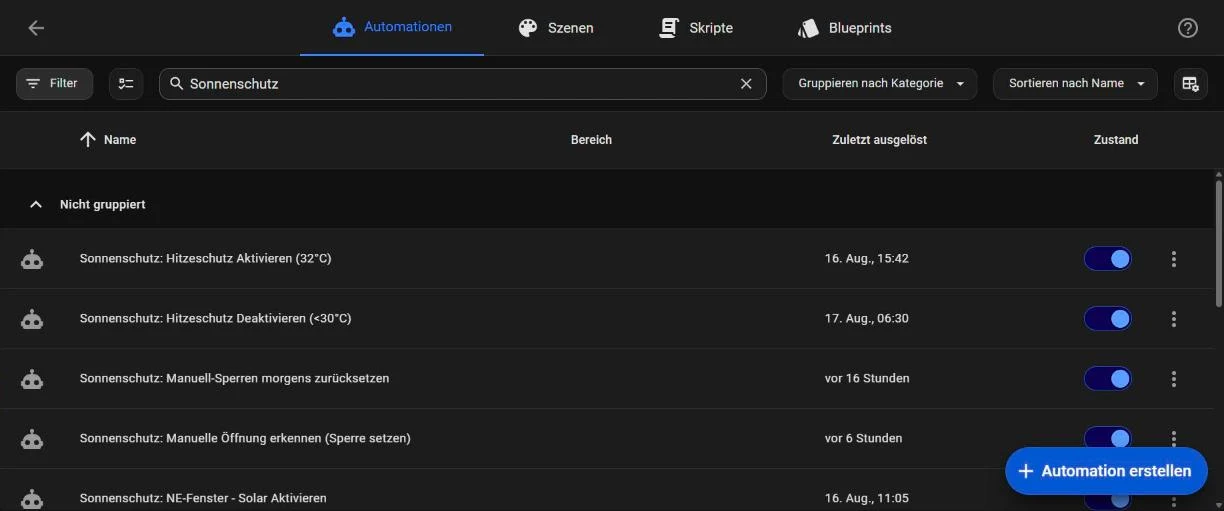Open Gruppieren nach Kategorie dropdown
Screen dimensions: 1224x511
pos(880,84)
